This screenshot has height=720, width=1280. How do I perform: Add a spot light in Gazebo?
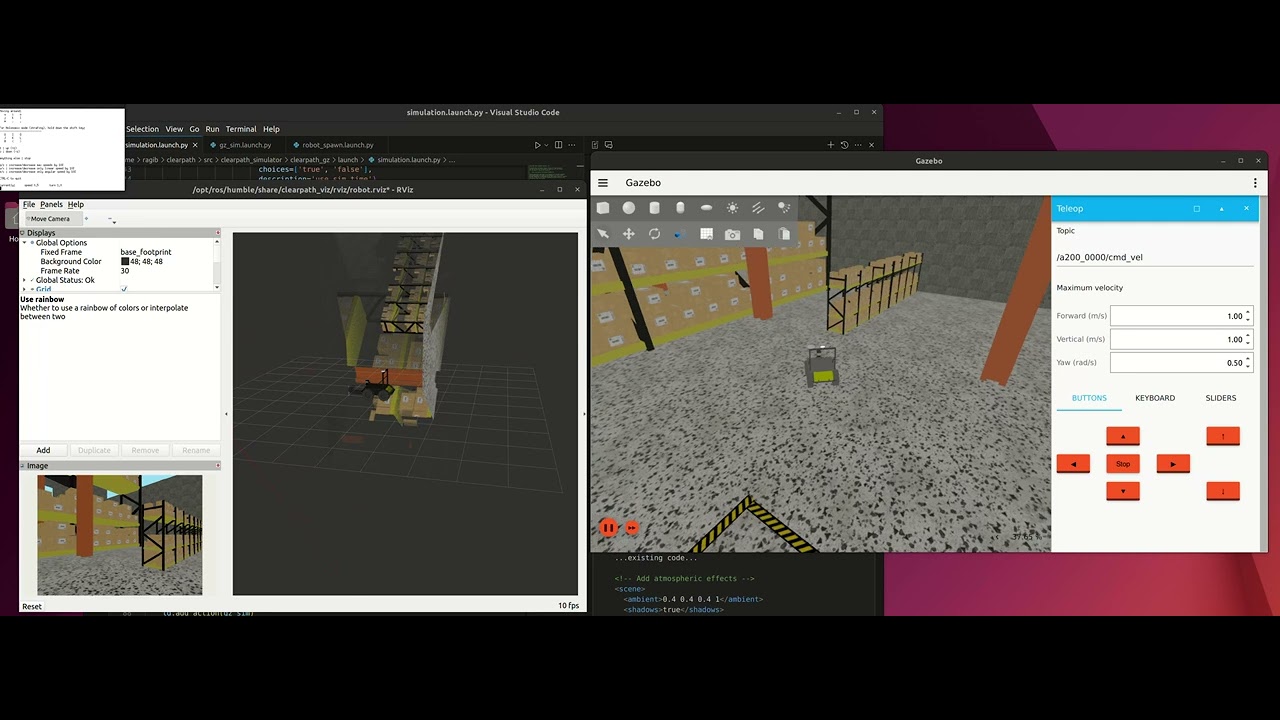tap(784, 208)
